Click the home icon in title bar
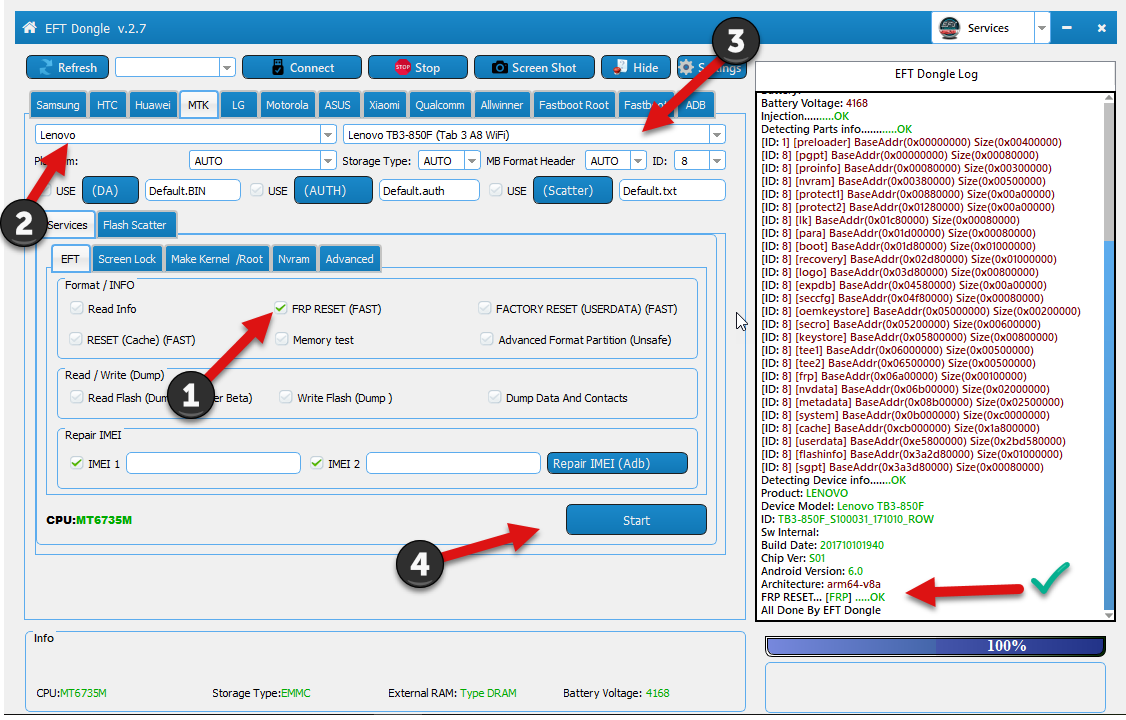The height and width of the screenshot is (720, 1126). (x=29, y=27)
